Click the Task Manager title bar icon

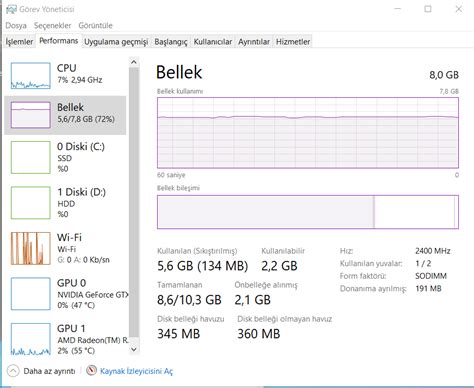11,9
